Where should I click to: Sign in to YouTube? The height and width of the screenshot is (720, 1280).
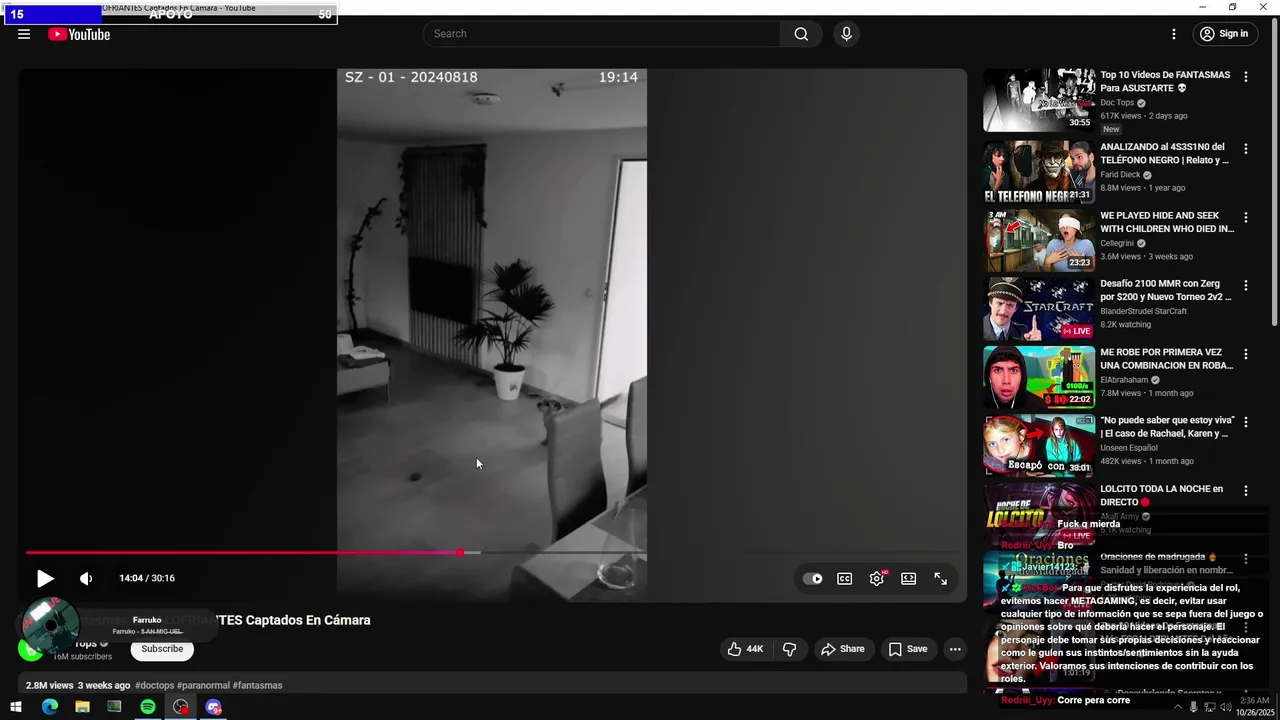coord(1224,34)
